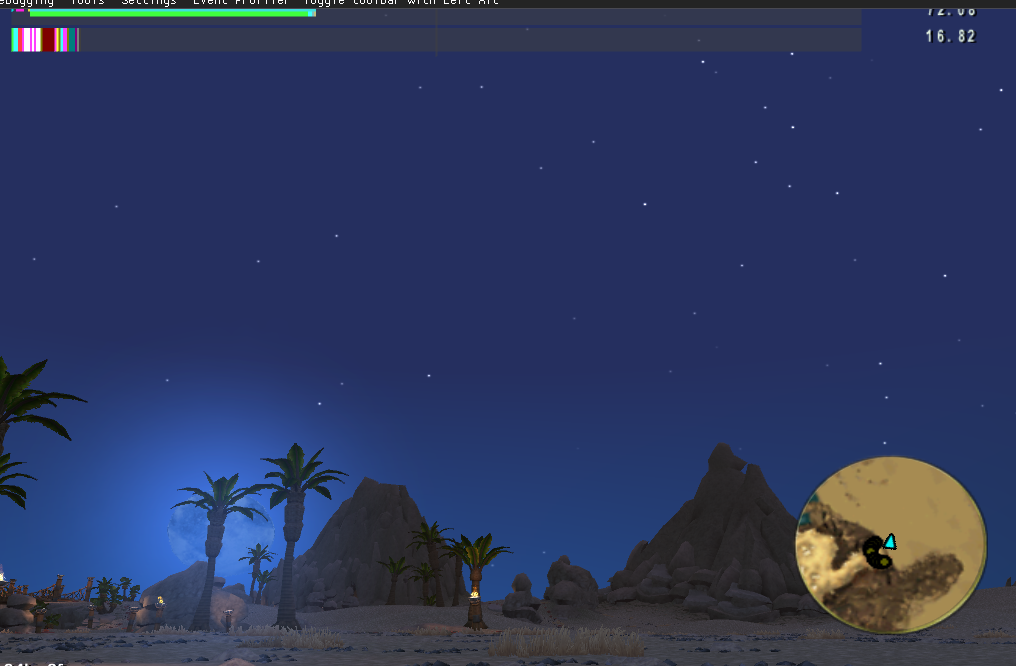Click the circular minimap in the corner
The height and width of the screenshot is (666, 1016).
890,545
